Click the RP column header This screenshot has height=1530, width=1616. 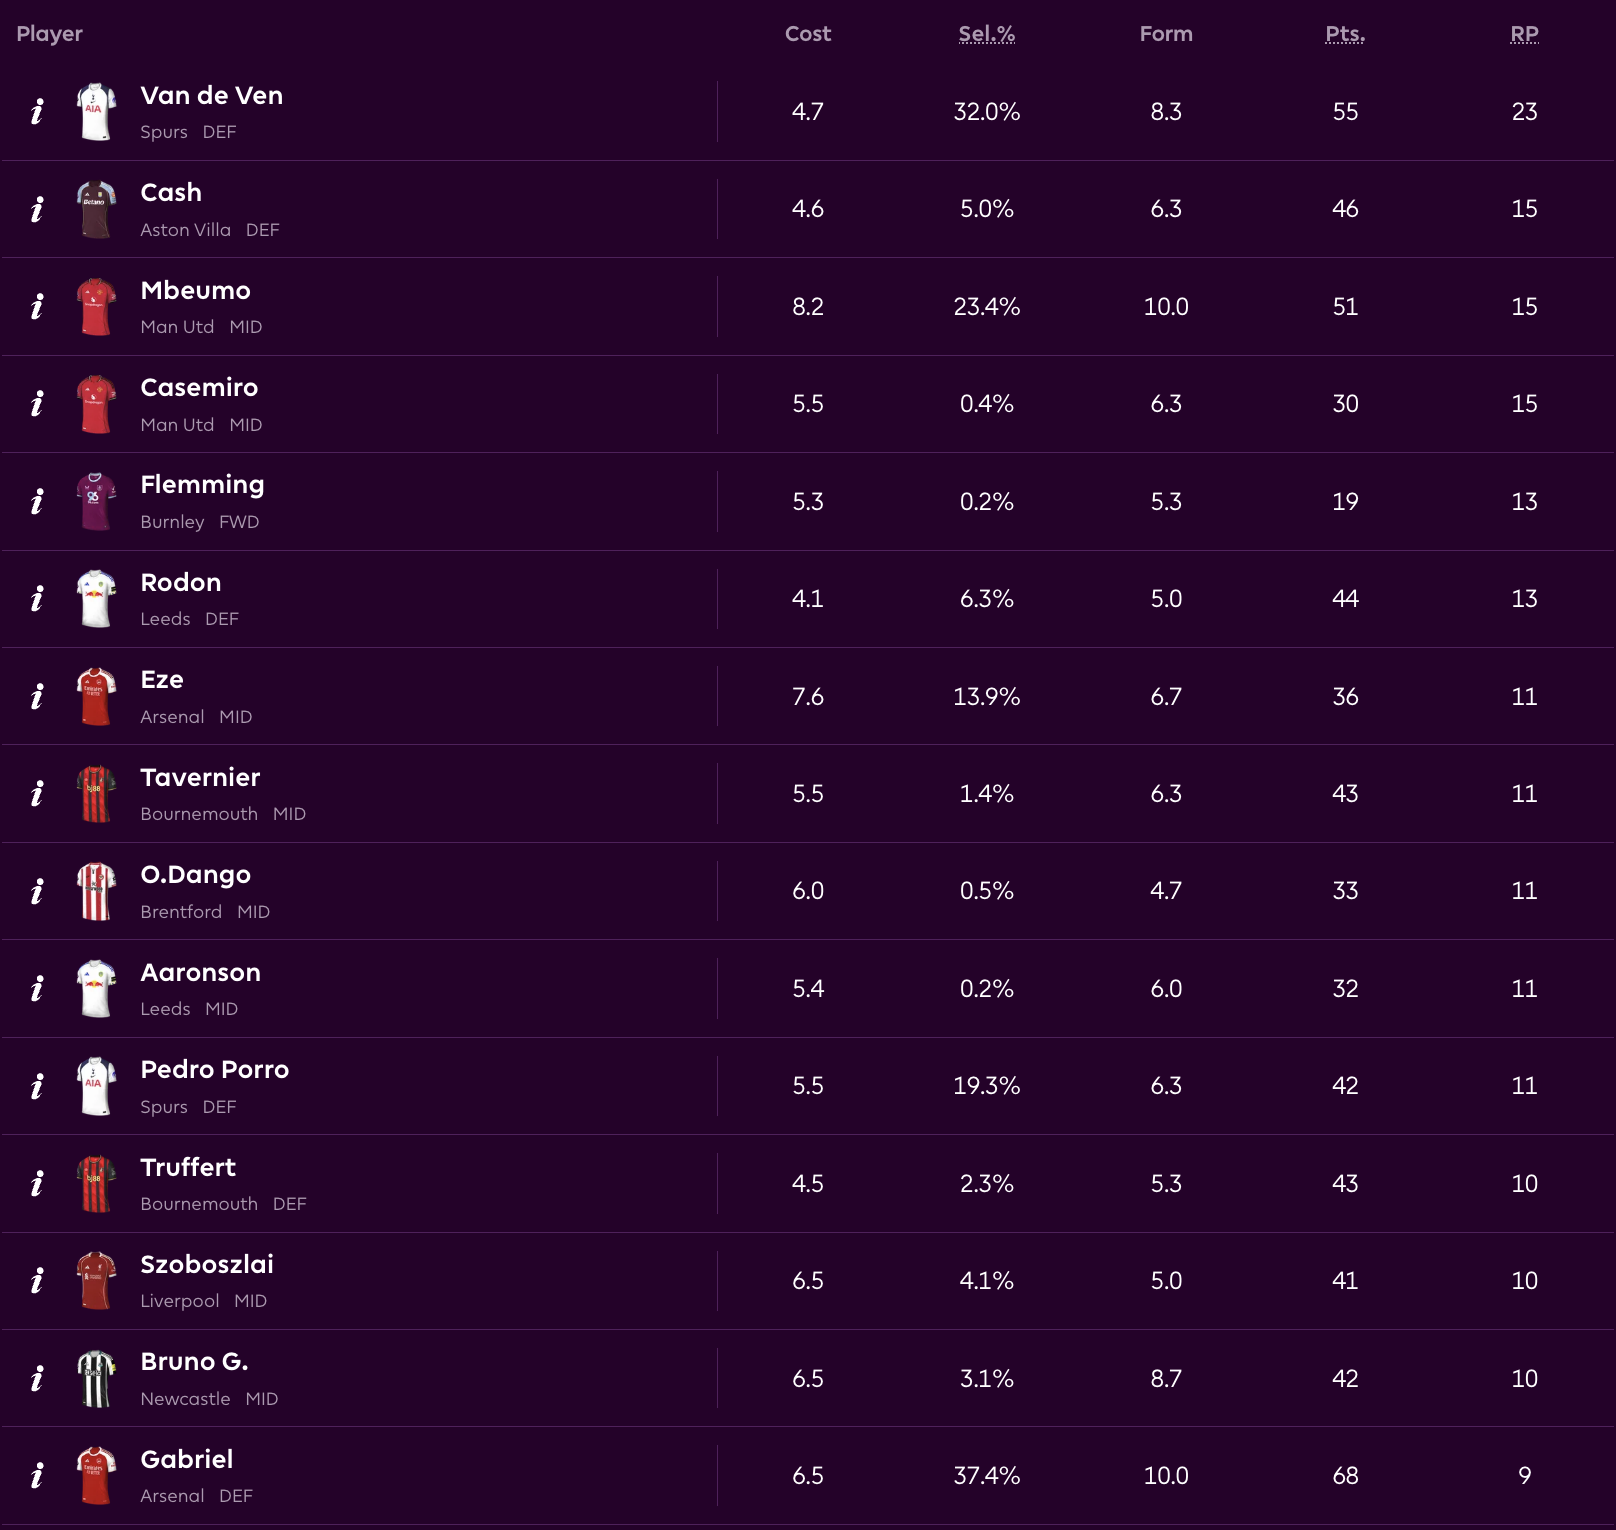click(x=1524, y=34)
